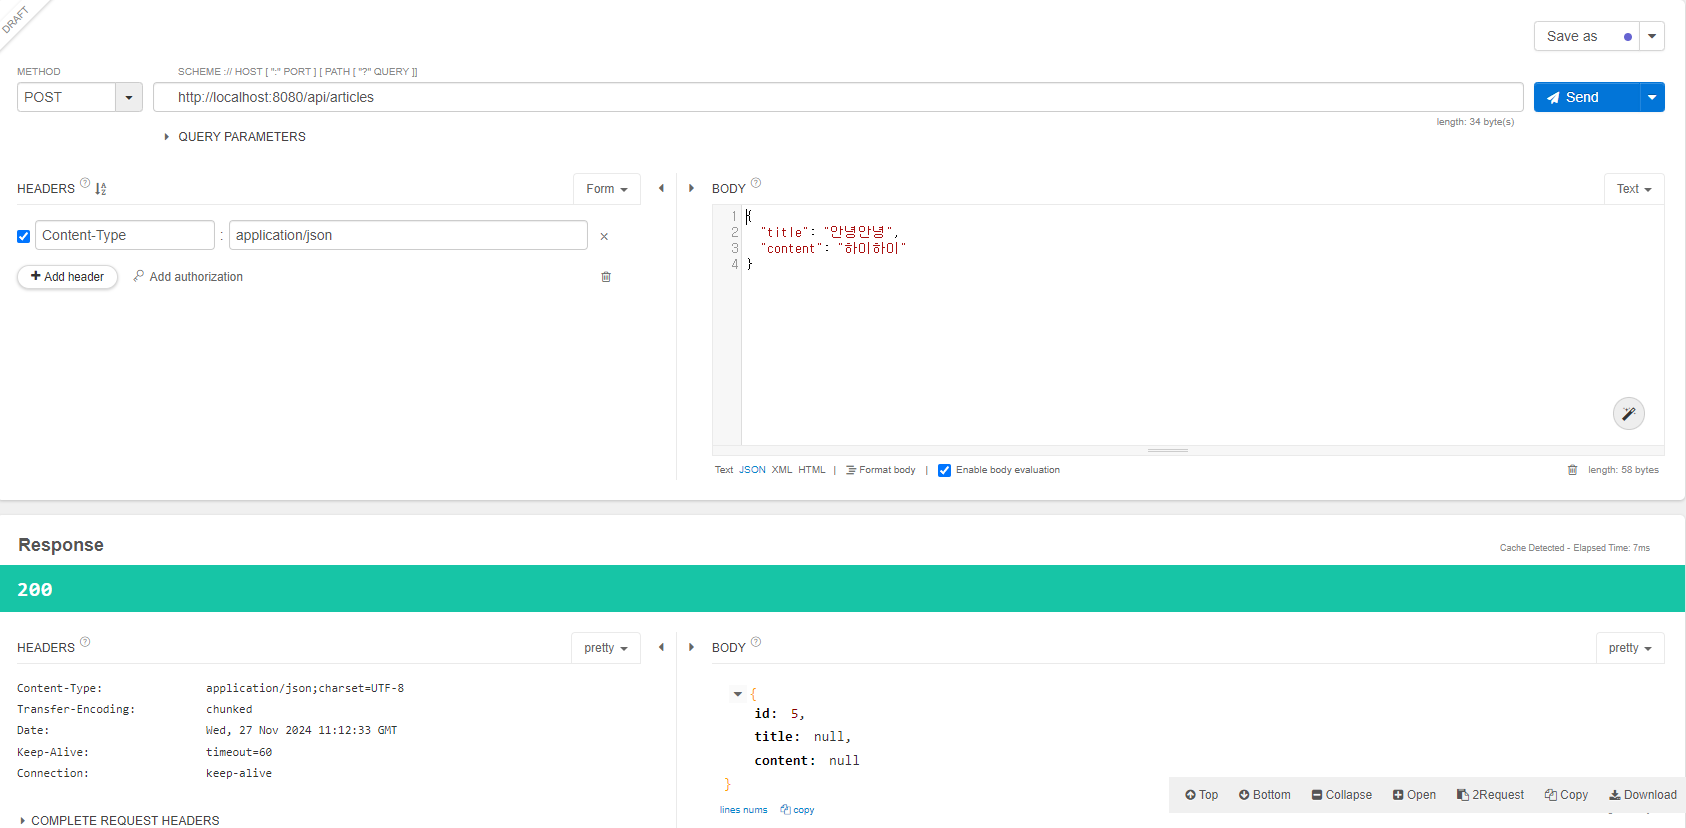Open the request body Text type dropdown

[x=1634, y=189]
